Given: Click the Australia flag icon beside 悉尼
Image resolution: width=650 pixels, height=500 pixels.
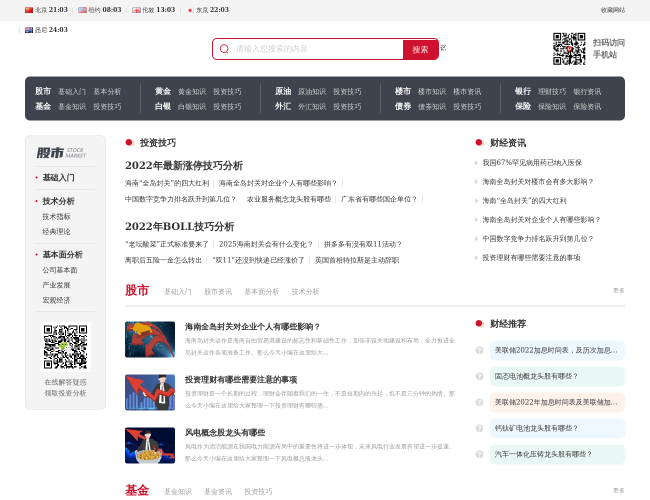Looking at the screenshot, I should point(29,30).
